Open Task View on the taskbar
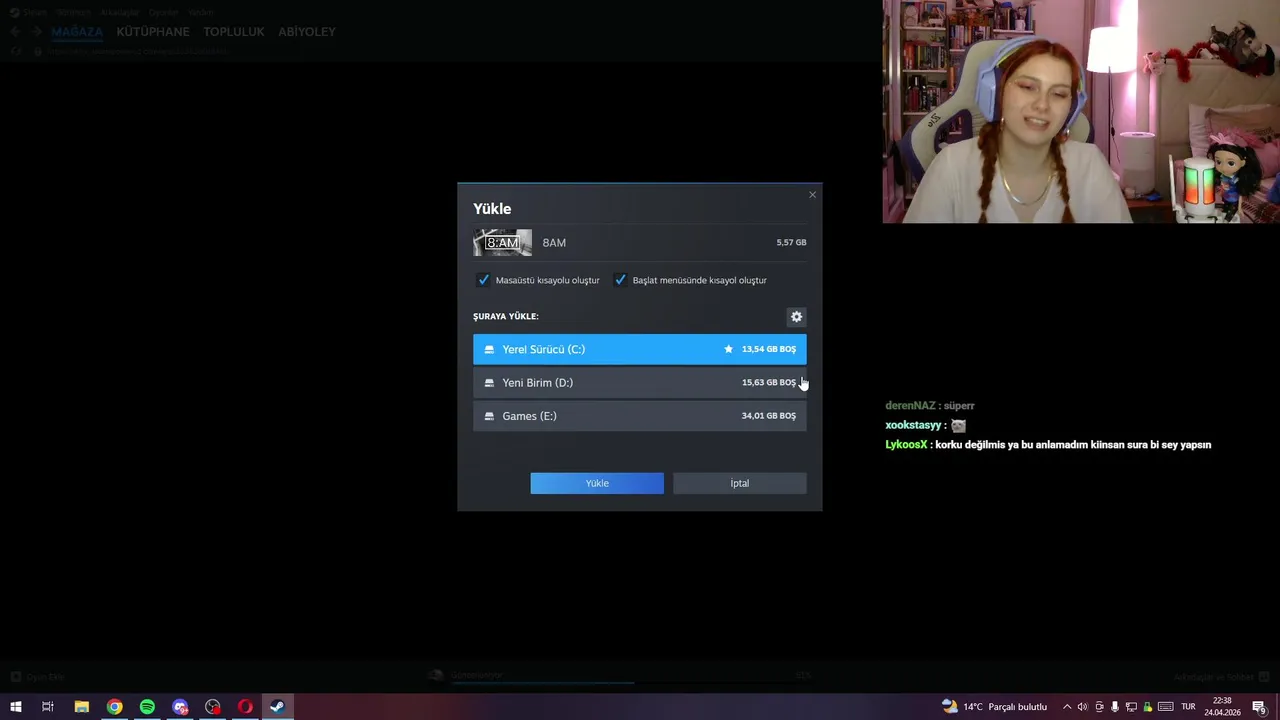This screenshot has height=720, width=1280. click(48, 707)
